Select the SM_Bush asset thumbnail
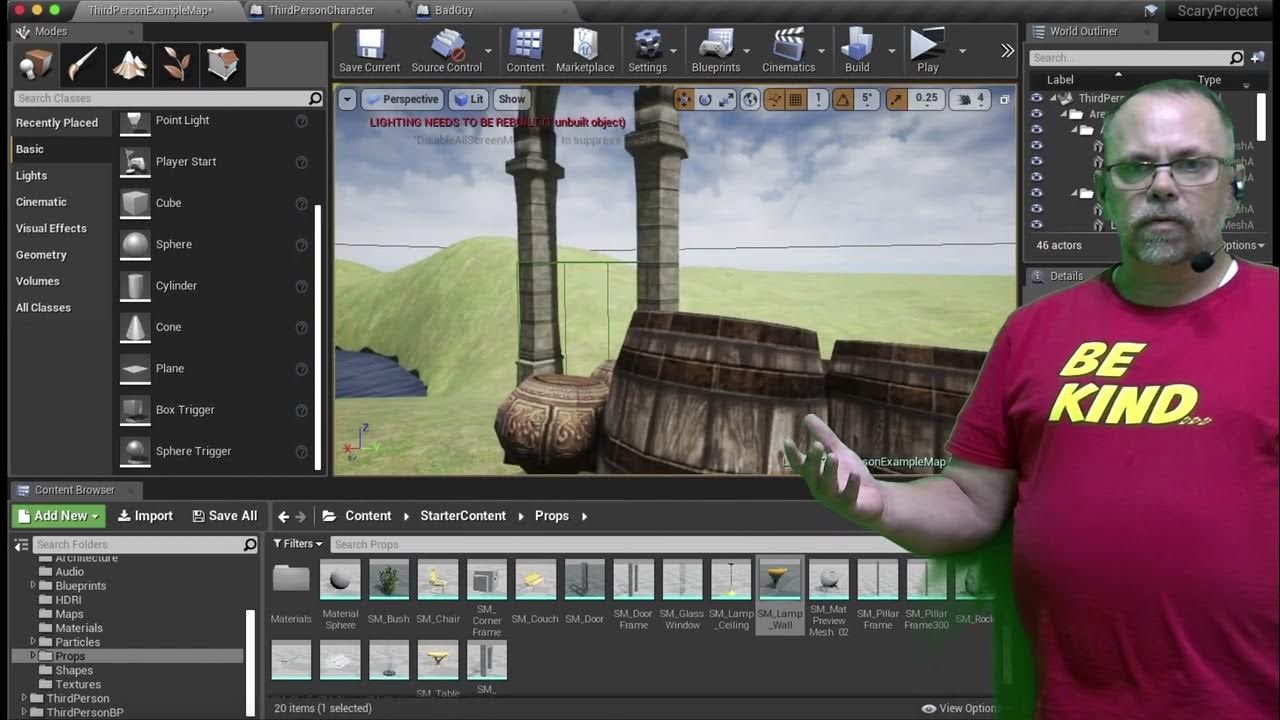This screenshot has width=1280, height=720. point(389,579)
